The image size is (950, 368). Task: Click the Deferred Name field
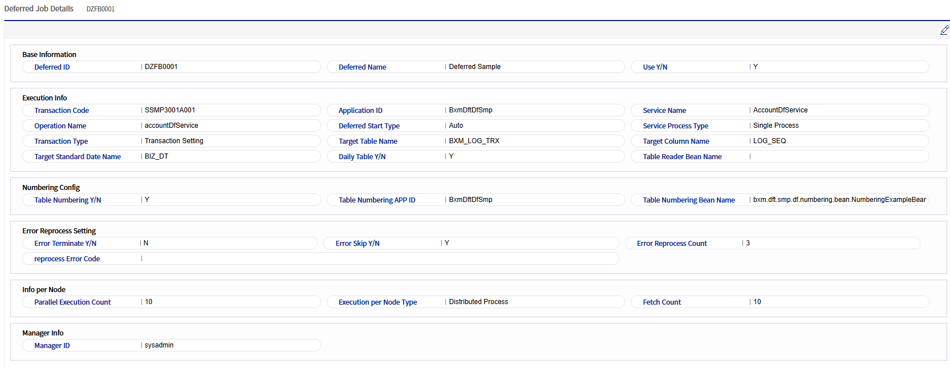476,67
